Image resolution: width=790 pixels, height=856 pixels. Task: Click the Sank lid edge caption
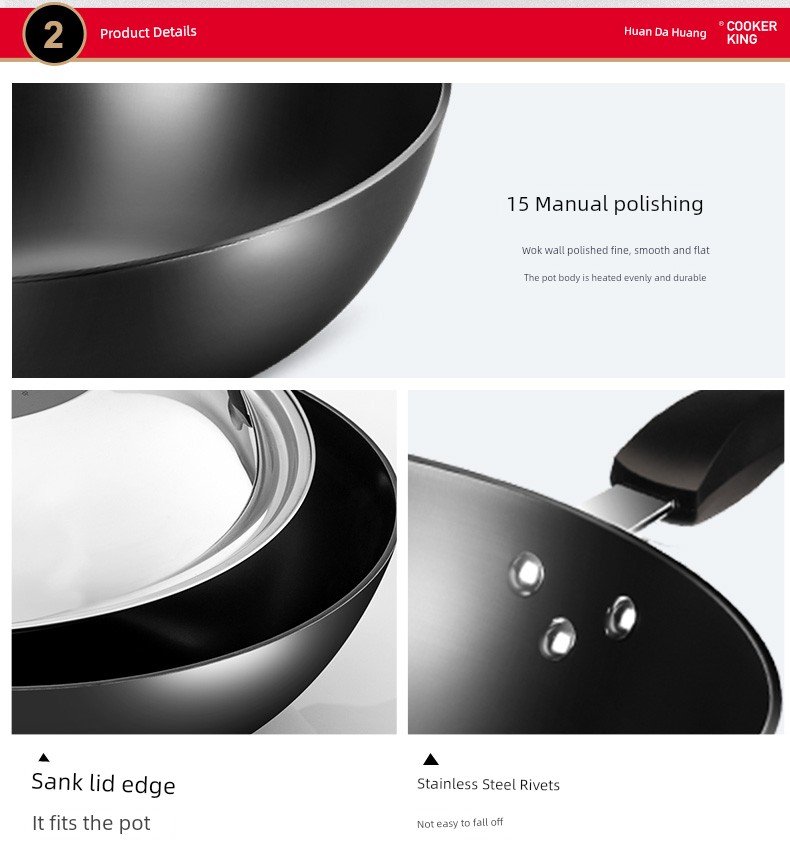click(x=103, y=783)
